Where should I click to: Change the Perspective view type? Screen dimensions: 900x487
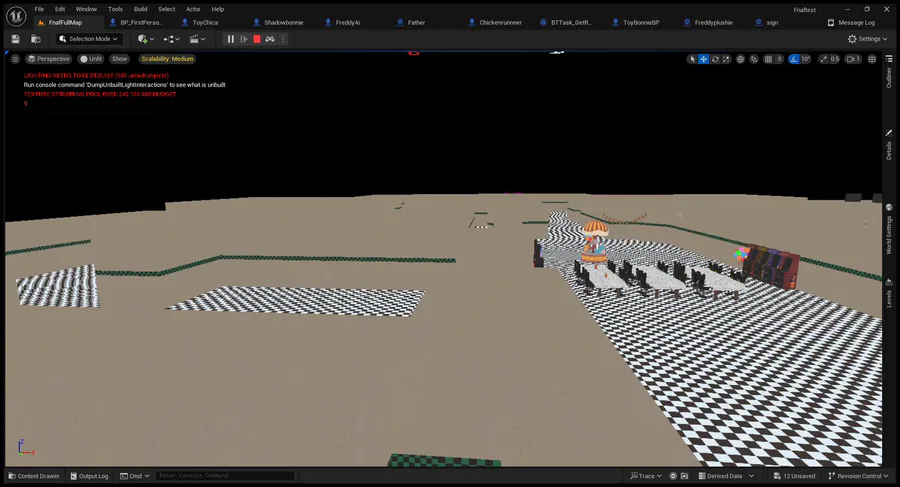click(x=48, y=59)
